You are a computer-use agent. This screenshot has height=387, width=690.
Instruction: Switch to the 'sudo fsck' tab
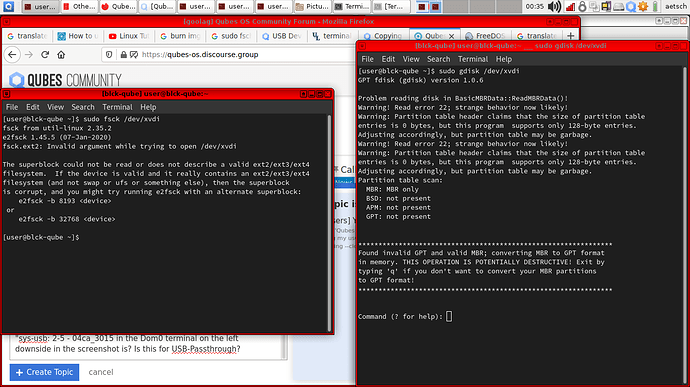coord(231,36)
